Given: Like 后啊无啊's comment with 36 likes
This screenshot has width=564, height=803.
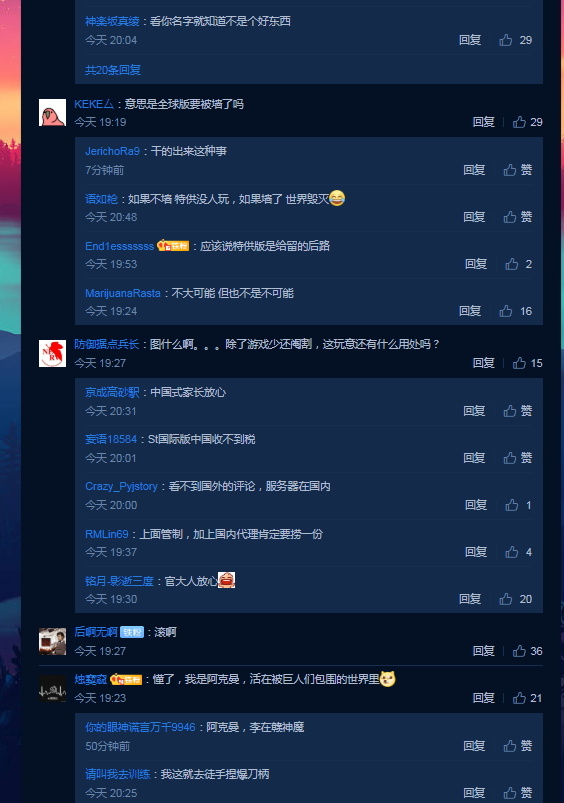Looking at the screenshot, I should pos(528,651).
